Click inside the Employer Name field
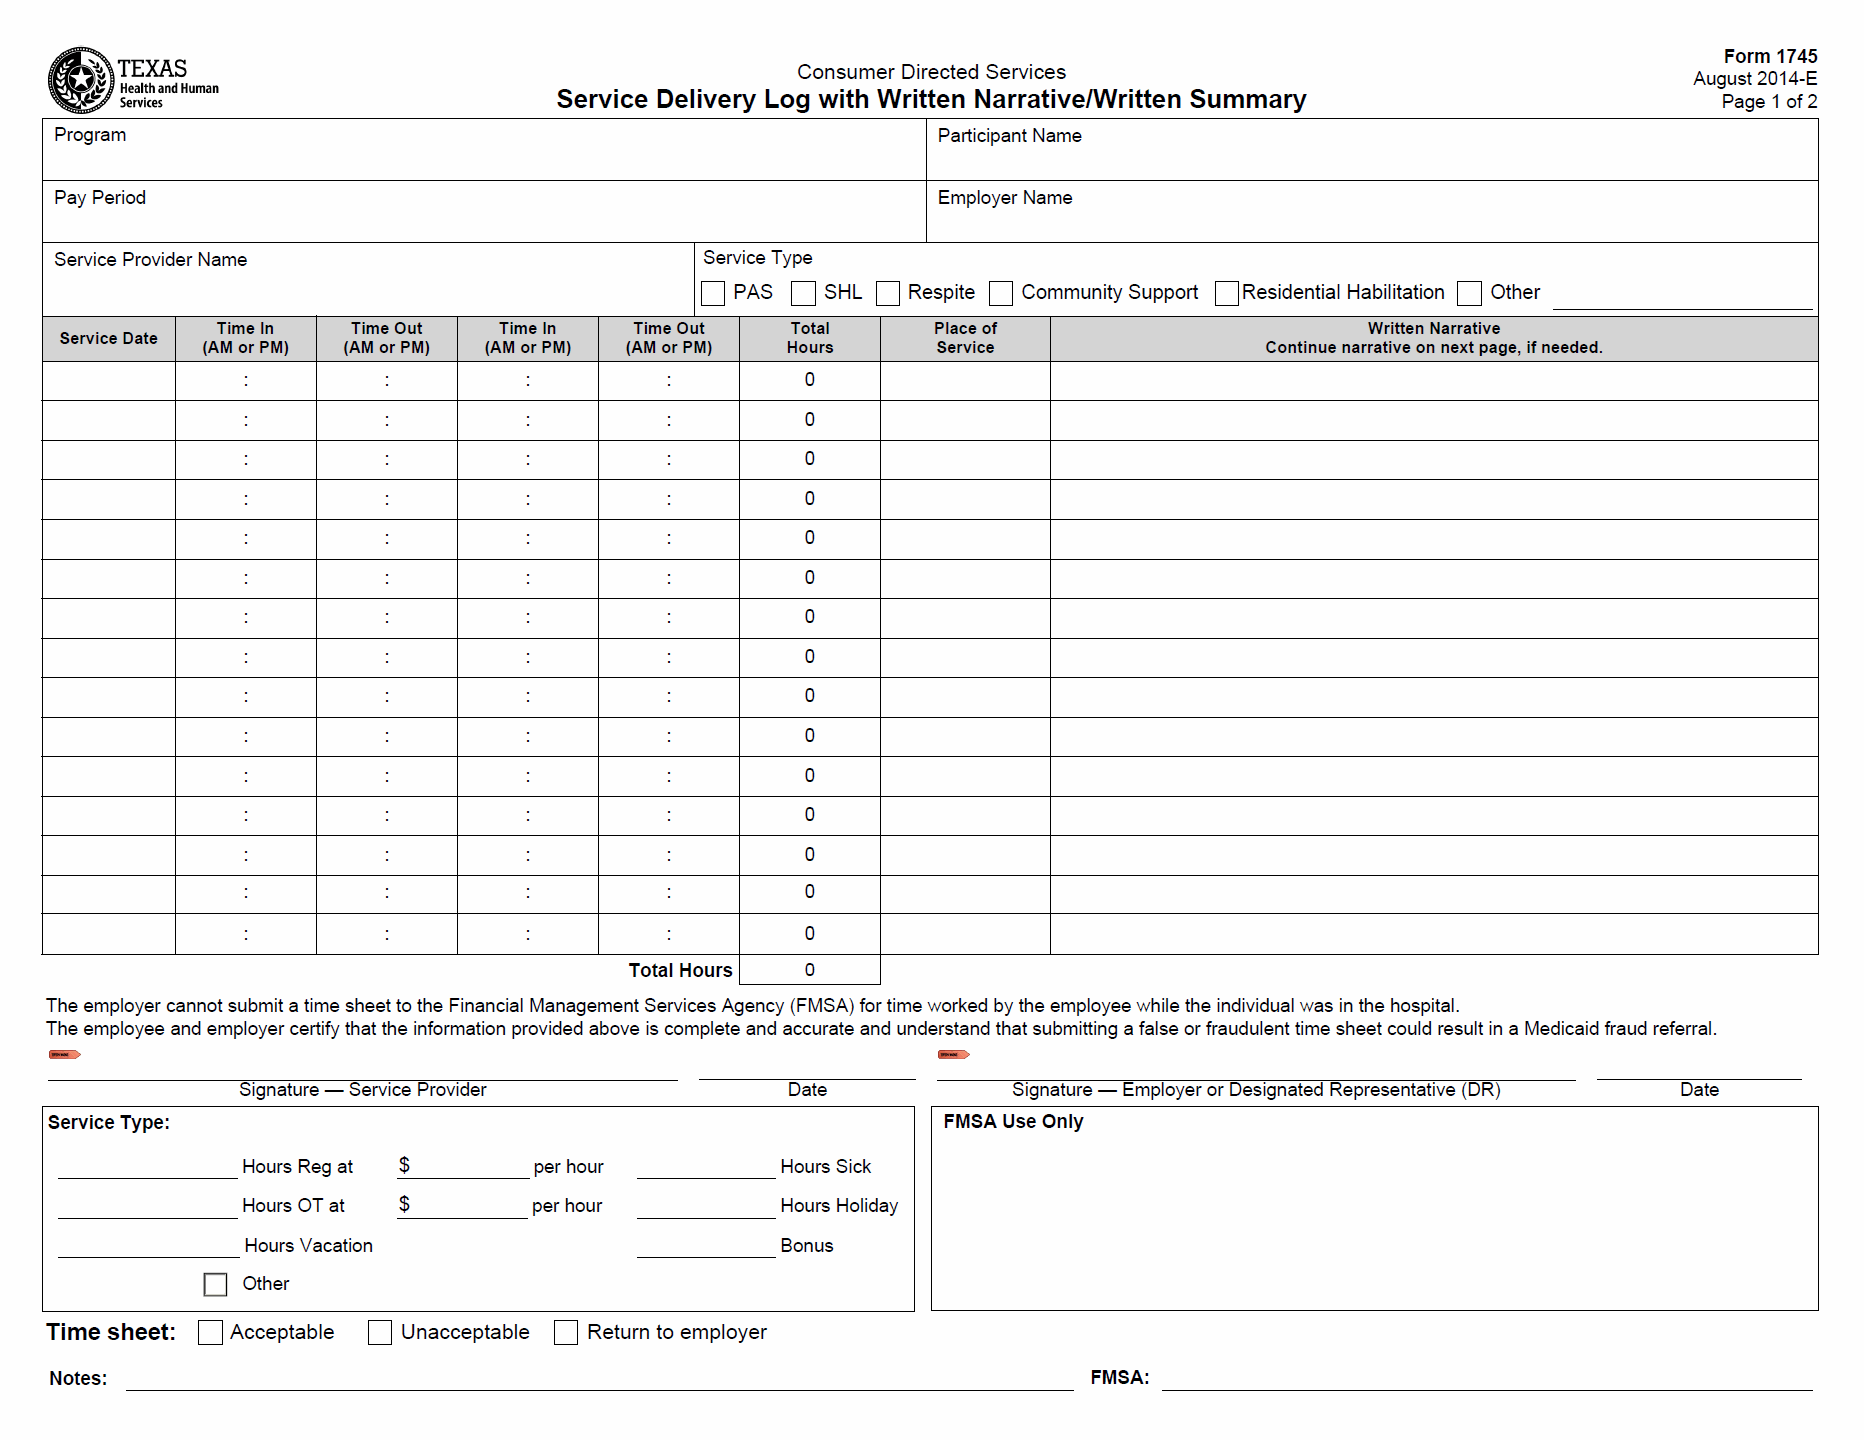The image size is (1864, 1440). 1370,220
